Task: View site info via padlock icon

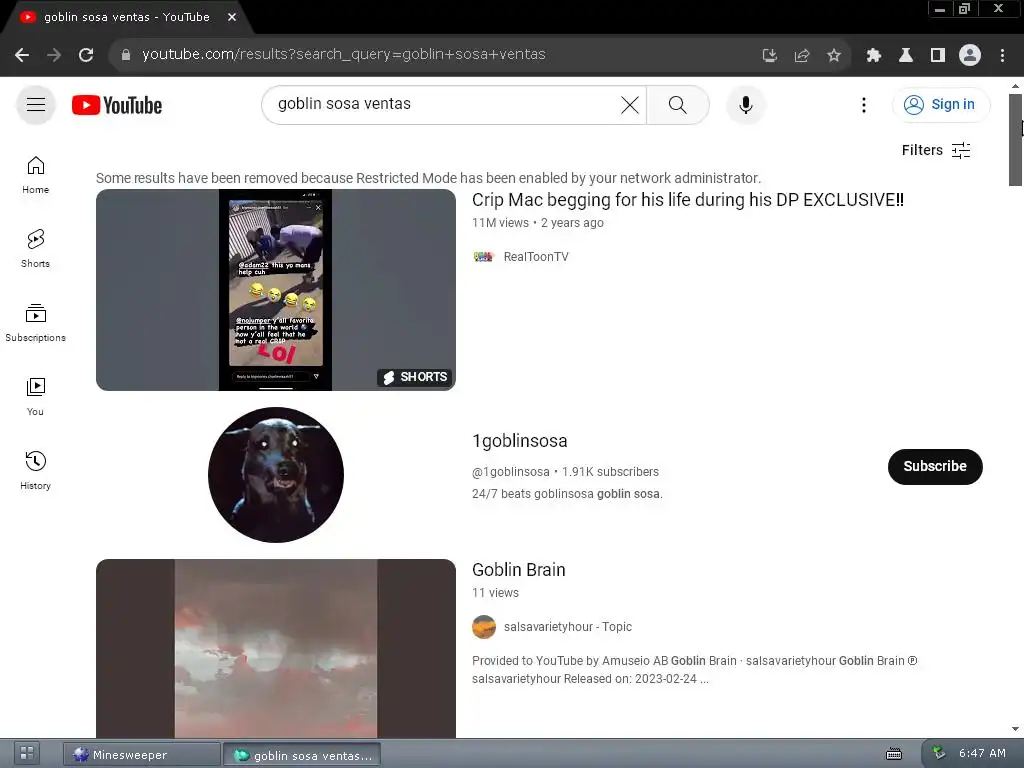Action: [126, 55]
